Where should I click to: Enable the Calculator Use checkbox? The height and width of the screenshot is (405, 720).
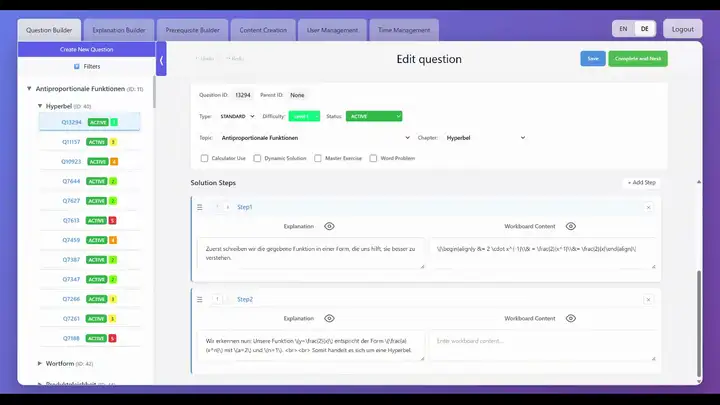coord(204,158)
